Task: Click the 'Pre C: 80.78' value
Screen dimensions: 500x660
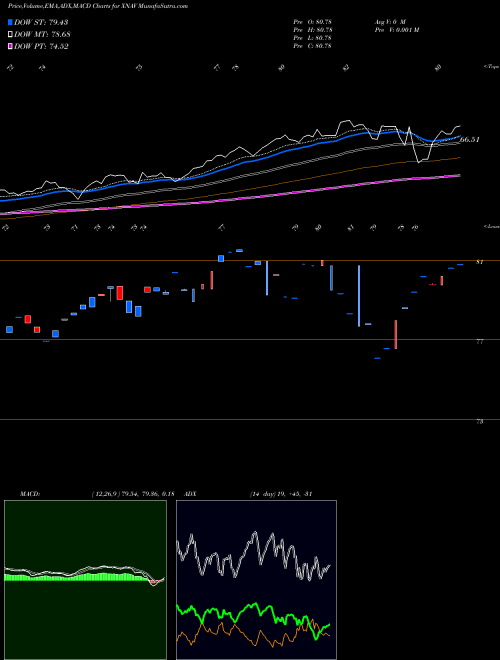Action: click(x=312, y=46)
